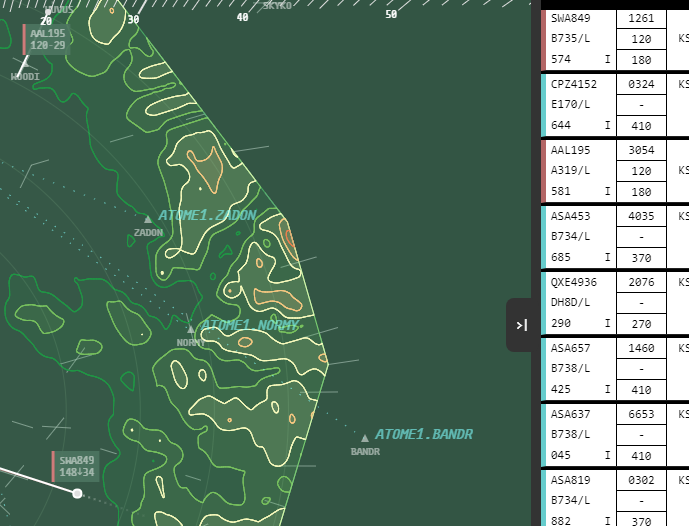The width and height of the screenshot is (689, 526).
Task: Click aircraft type A319/L on AAL195 strip
Action: 570,170
